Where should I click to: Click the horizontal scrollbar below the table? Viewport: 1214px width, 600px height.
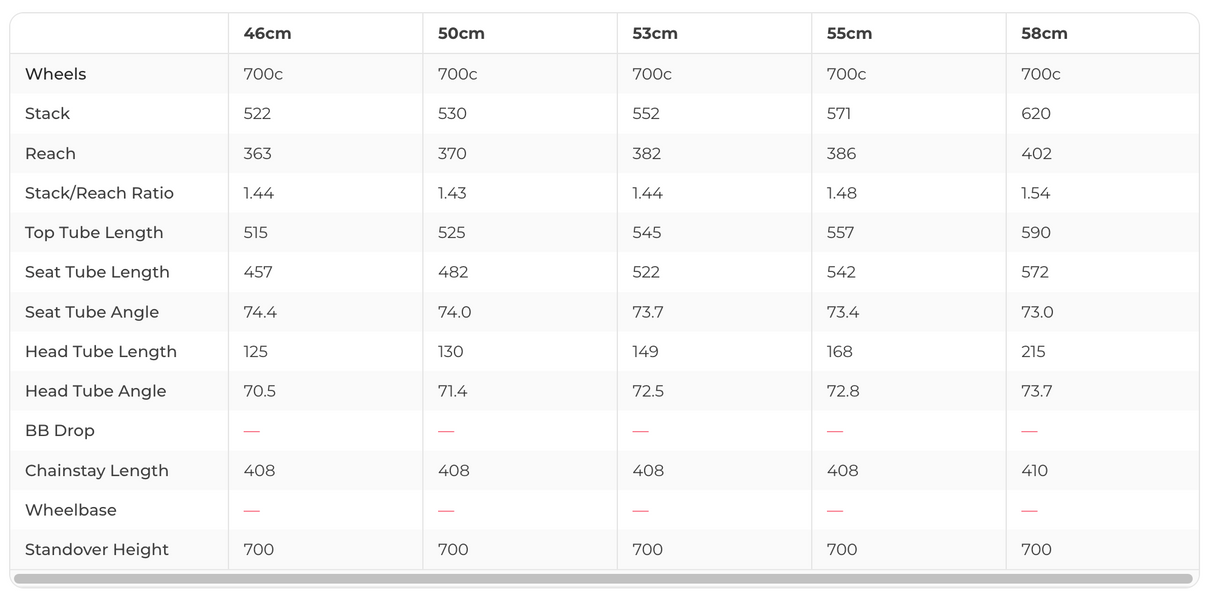[x=603, y=579]
